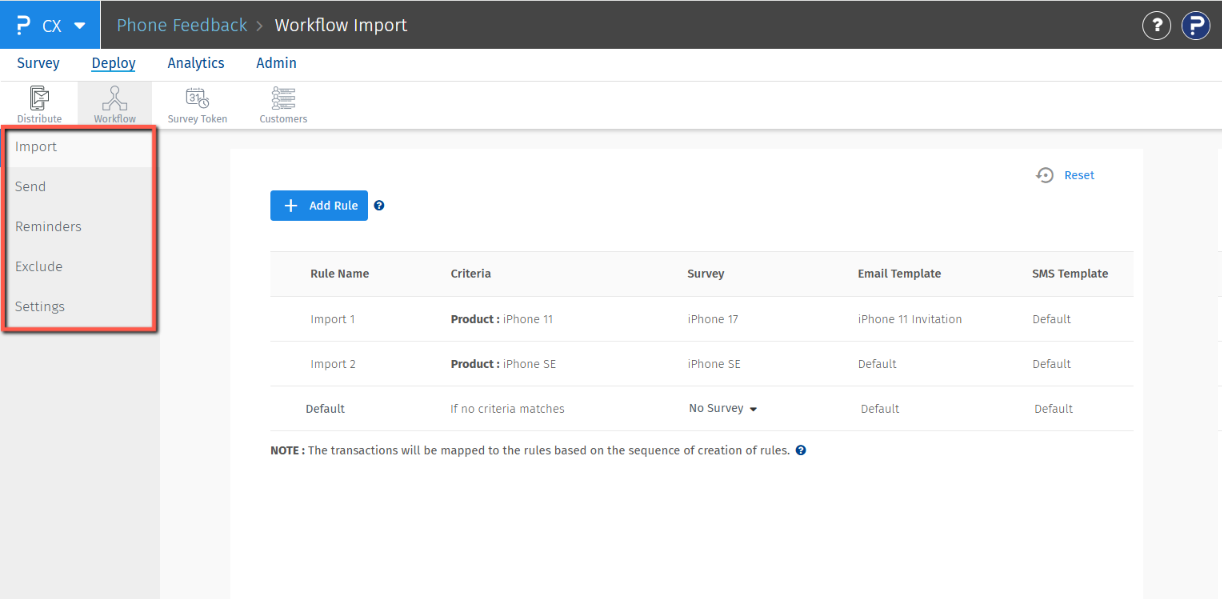1222x599 pixels.
Task: Select the Import 1 rule name
Action: [333, 318]
